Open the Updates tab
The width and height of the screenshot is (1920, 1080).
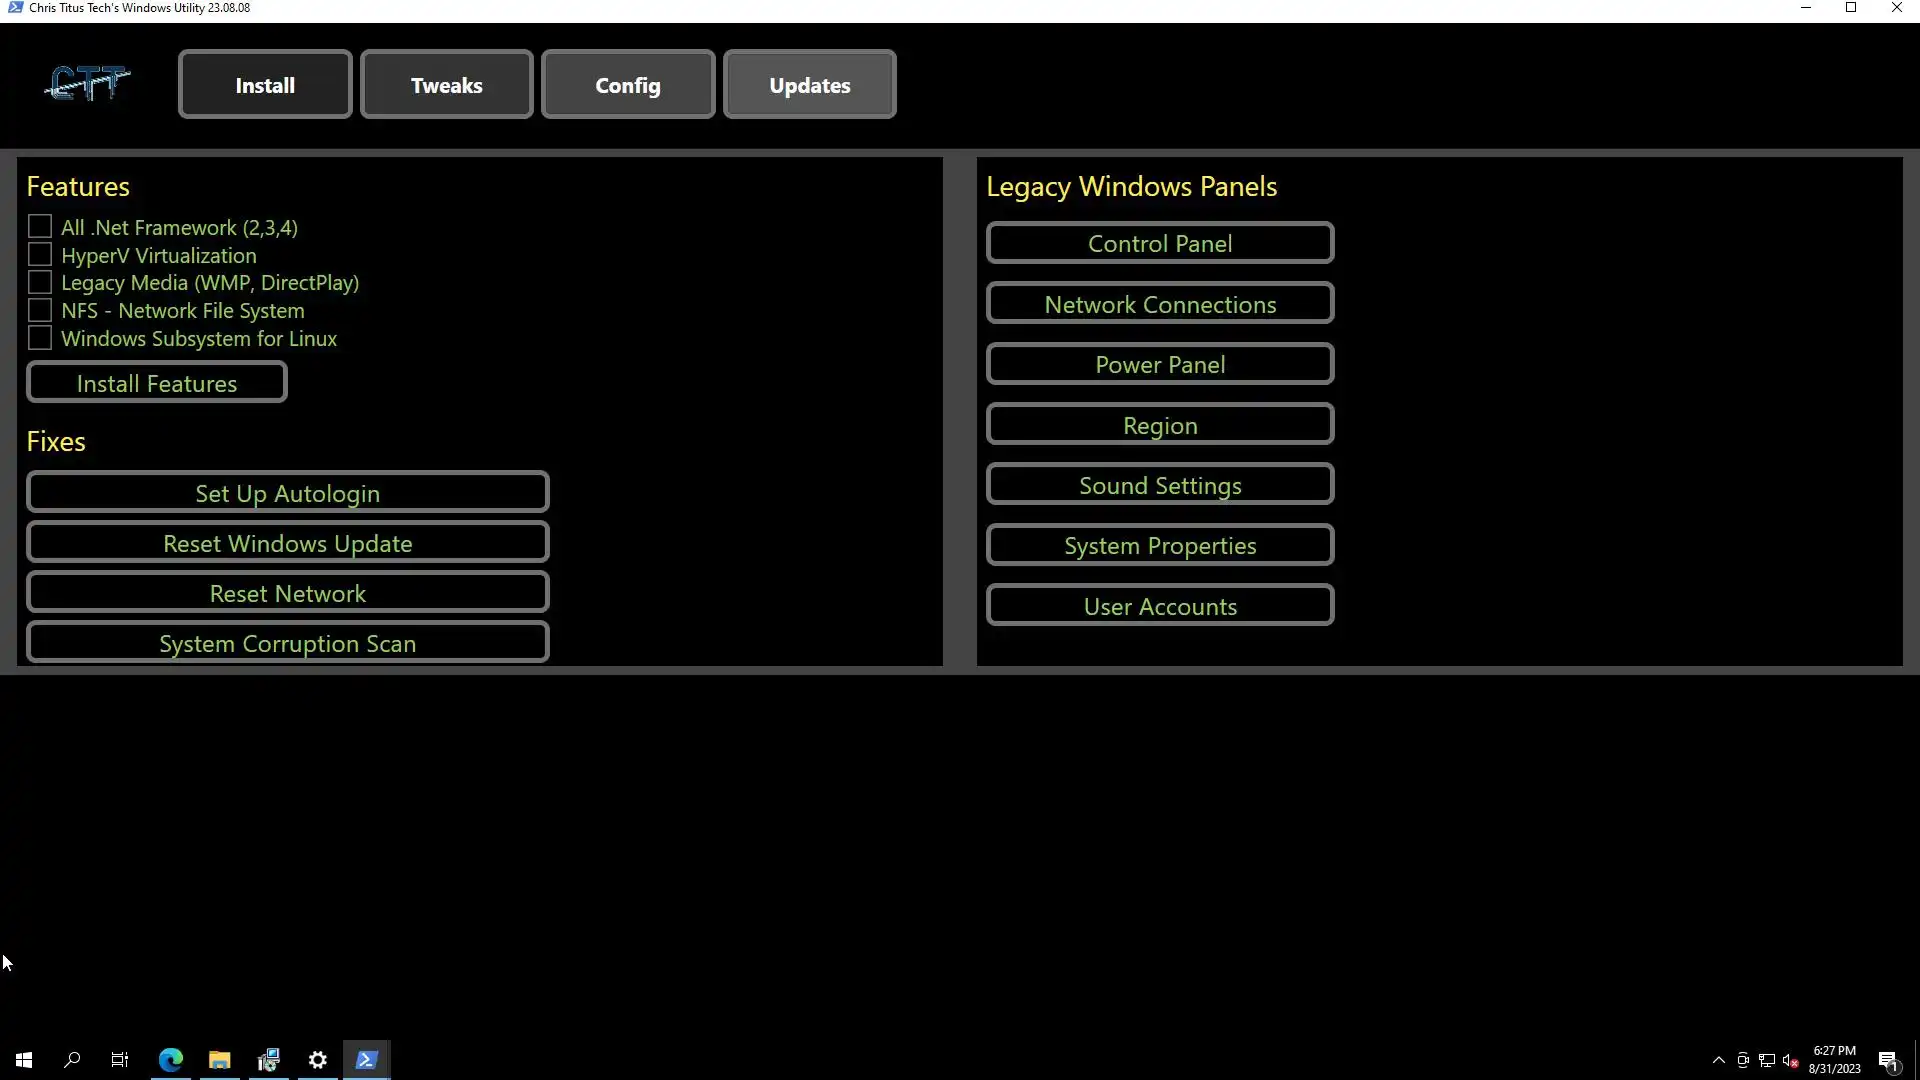[809, 85]
